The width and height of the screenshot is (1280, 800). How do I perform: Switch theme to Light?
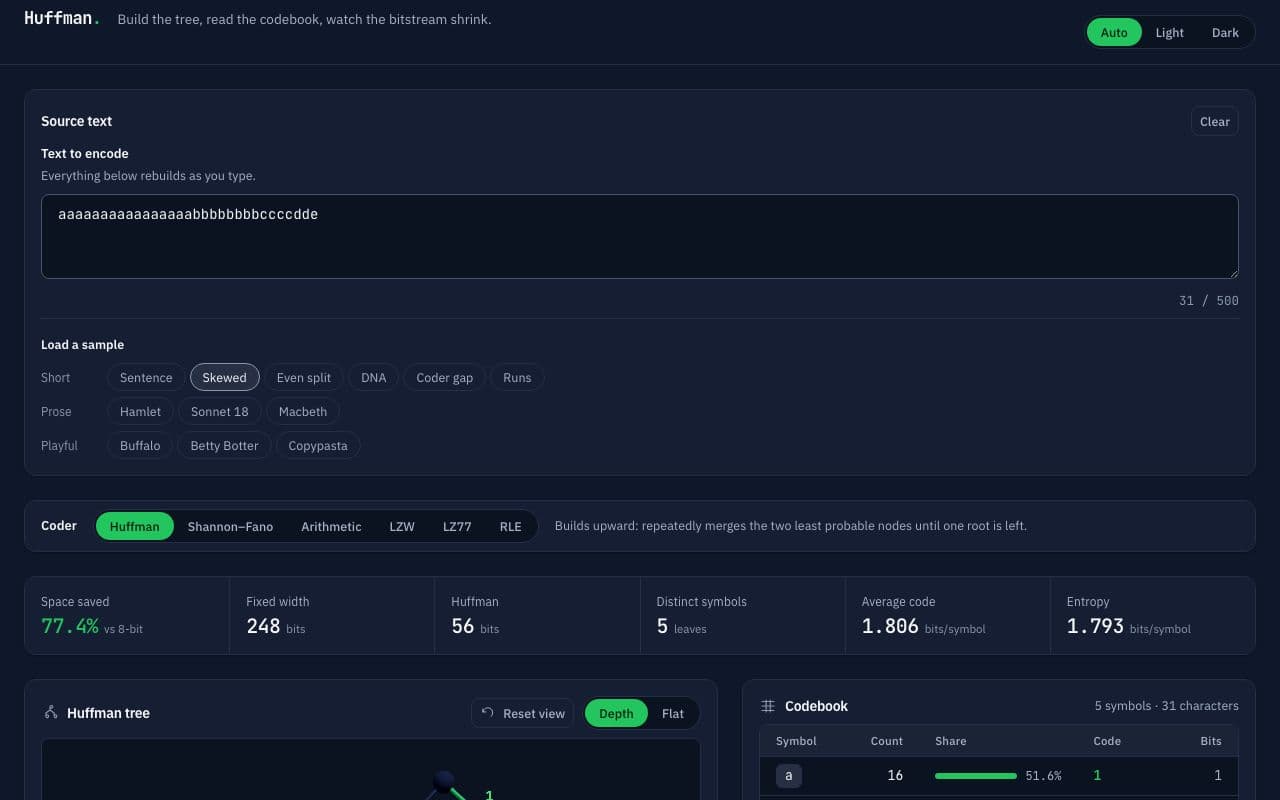(x=1169, y=32)
